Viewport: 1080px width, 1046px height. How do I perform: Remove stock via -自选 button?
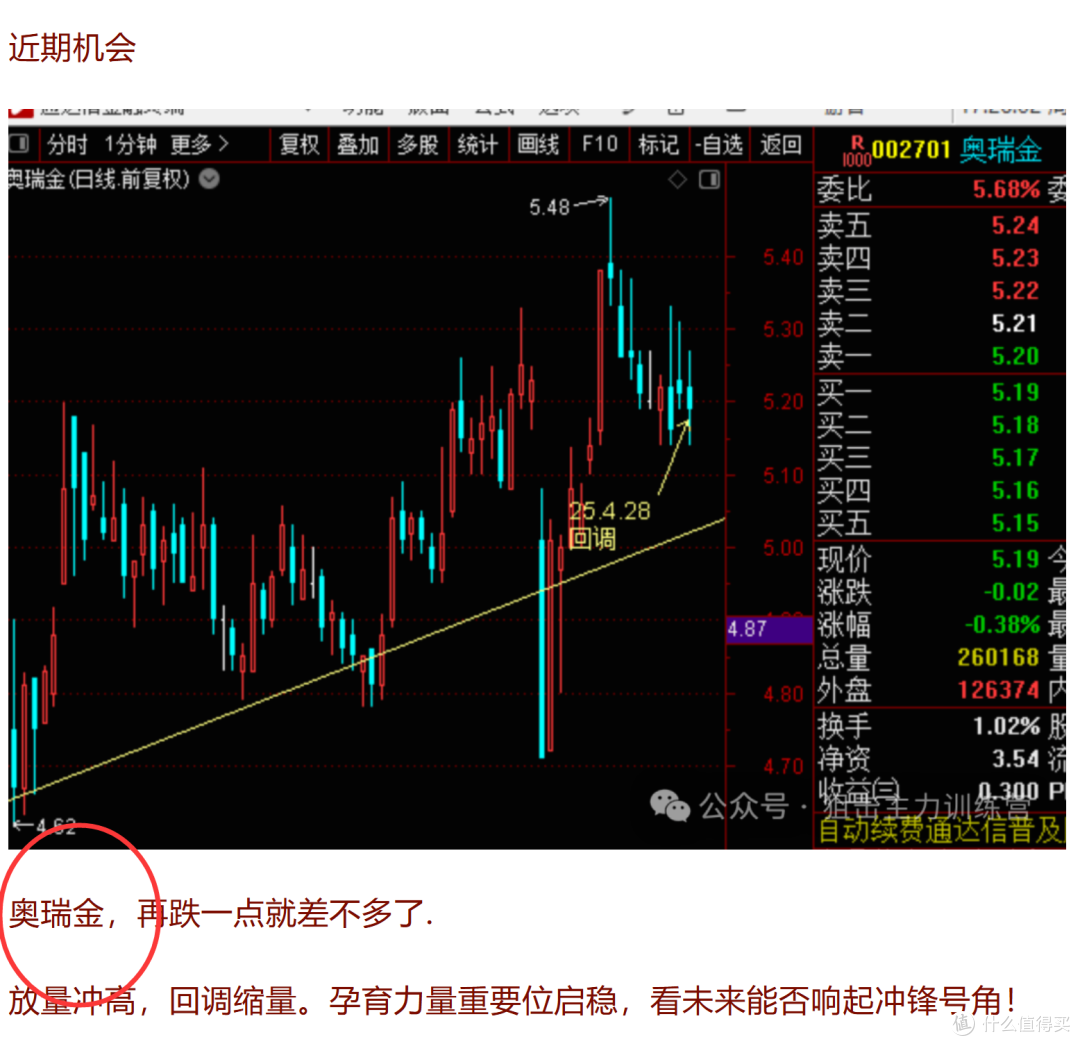718,145
